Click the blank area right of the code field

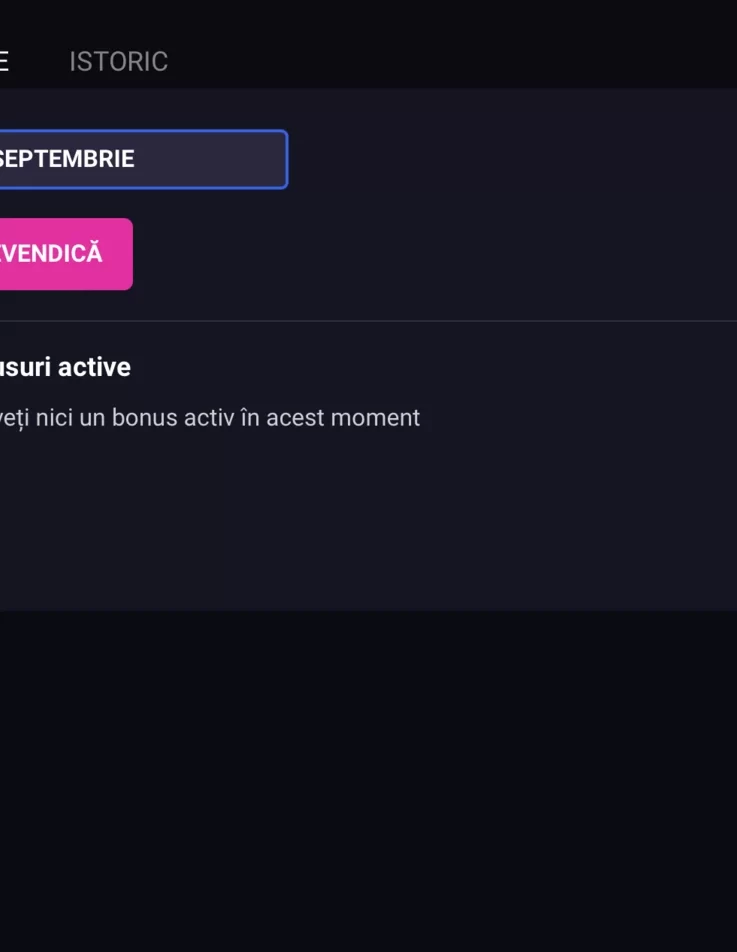pyautogui.click(x=510, y=159)
